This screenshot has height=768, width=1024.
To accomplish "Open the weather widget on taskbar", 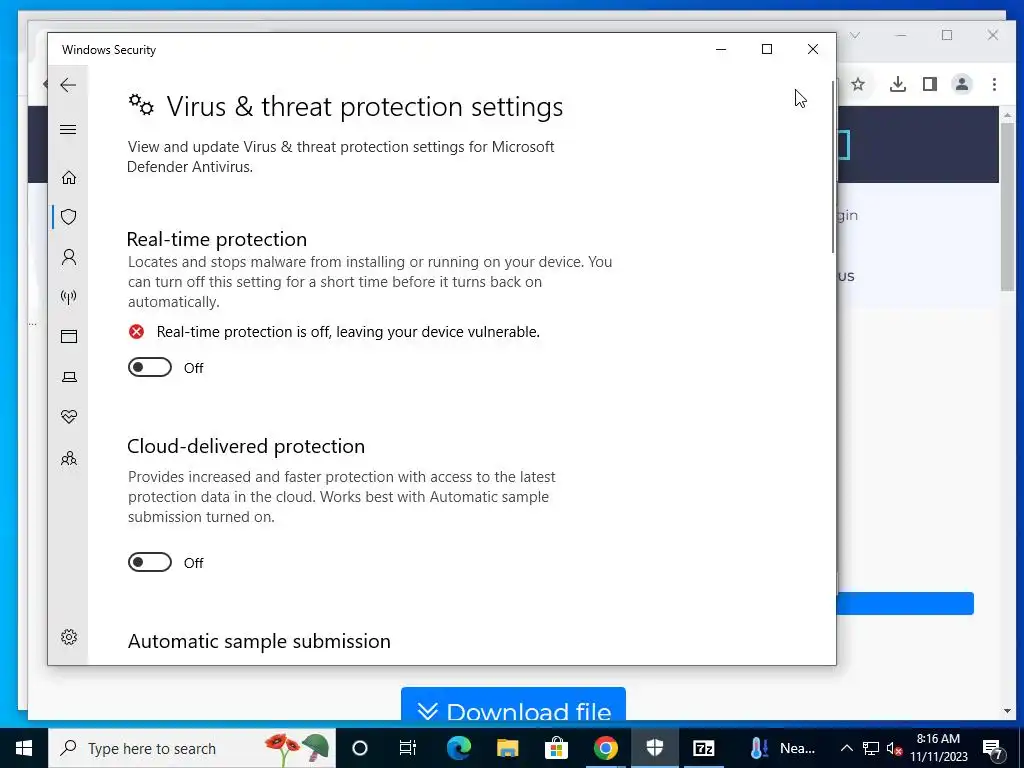I will click(x=782, y=748).
